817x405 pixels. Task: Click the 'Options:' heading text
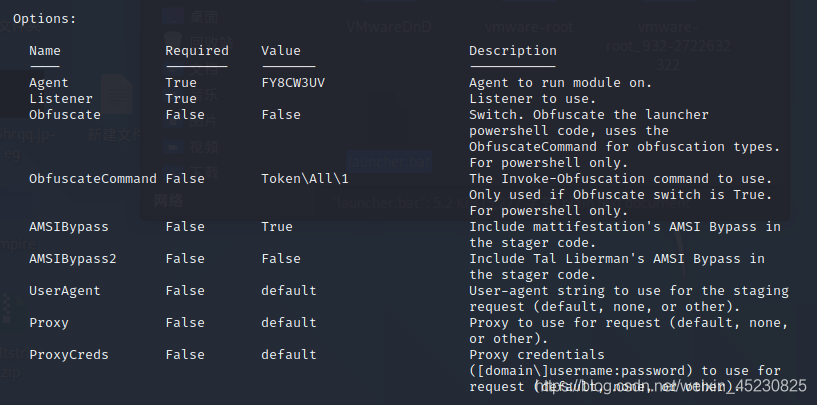(x=44, y=19)
